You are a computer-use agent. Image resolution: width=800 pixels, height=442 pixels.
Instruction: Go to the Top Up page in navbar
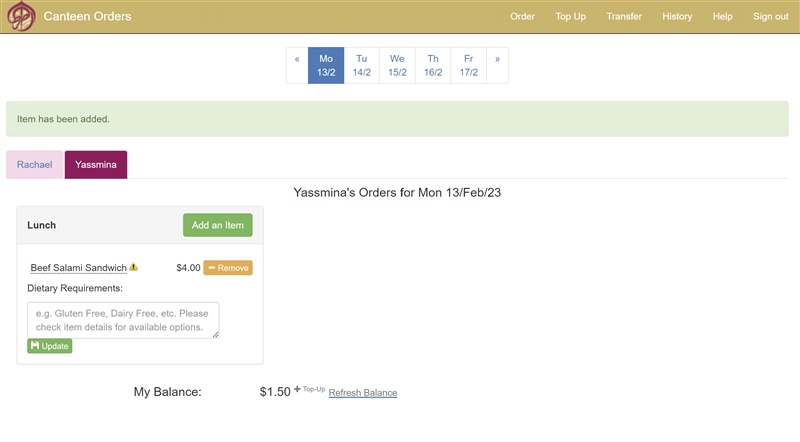pyautogui.click(x=570, y=16)
